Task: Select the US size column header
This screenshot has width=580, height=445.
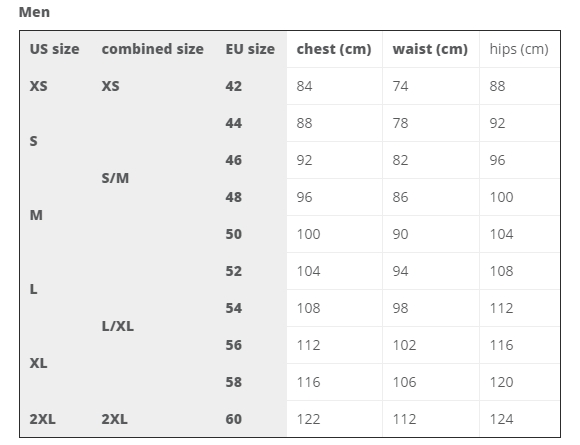Action: 54,49
